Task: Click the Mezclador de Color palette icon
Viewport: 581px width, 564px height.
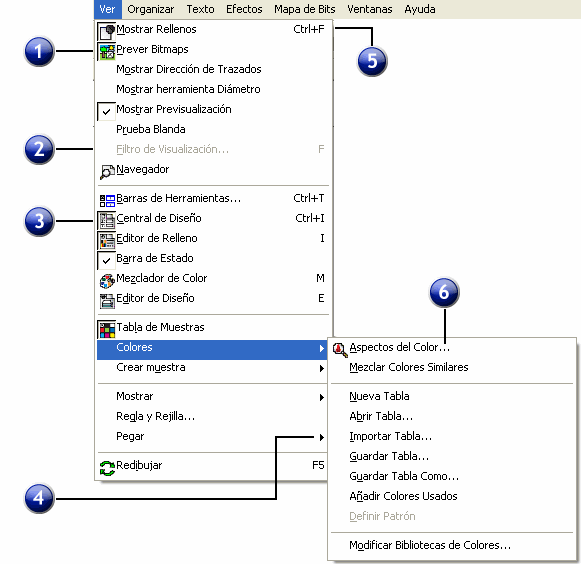Action: (x=107, y=280)
